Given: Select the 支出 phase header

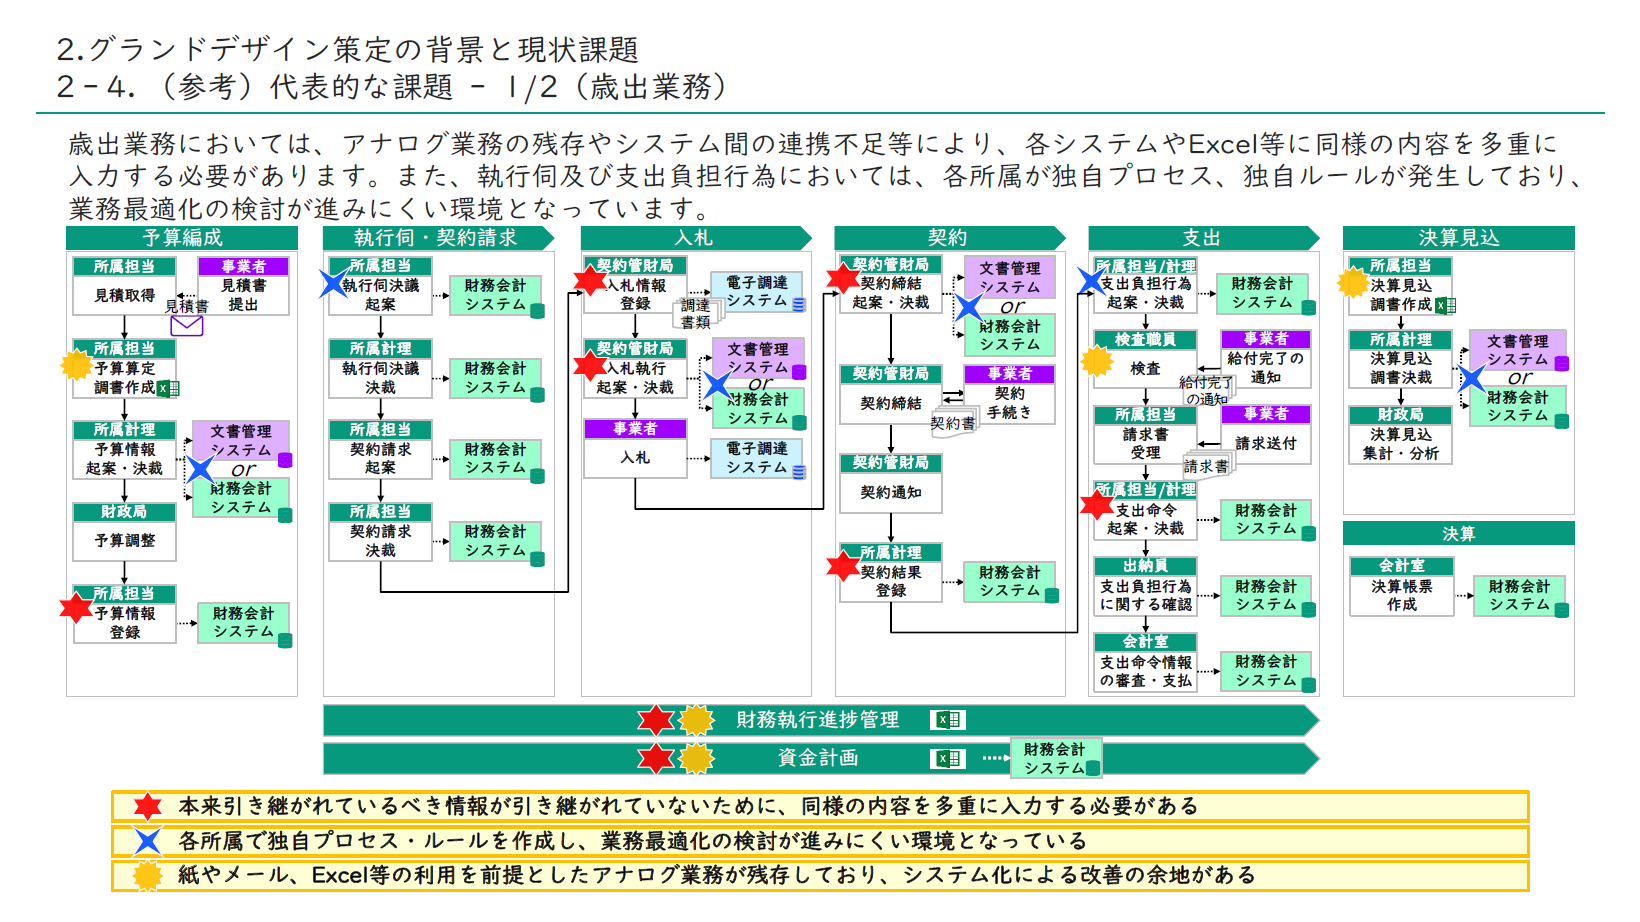Looking at the screenshot, I should point(1201,238).
